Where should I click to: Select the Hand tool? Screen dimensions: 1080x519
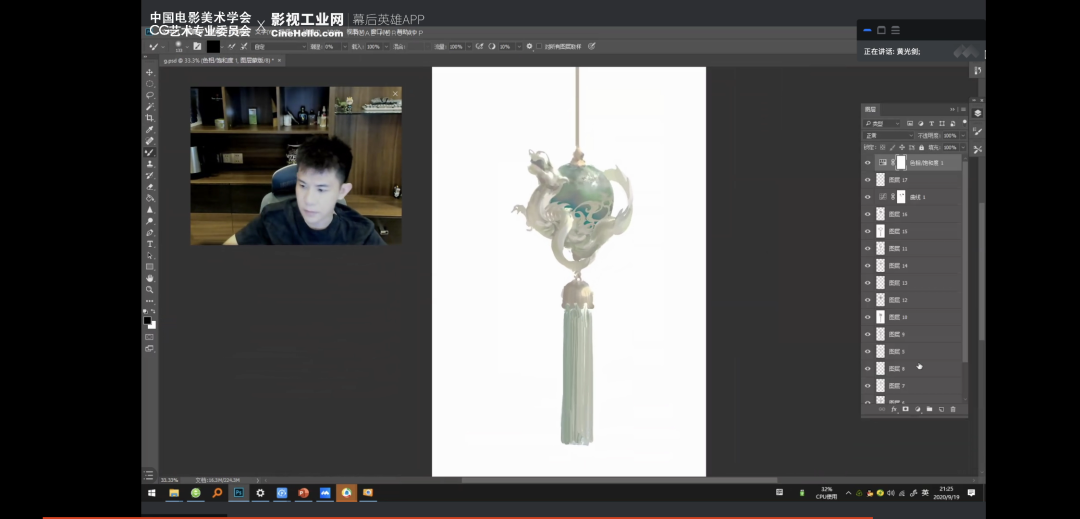[150, 278]
